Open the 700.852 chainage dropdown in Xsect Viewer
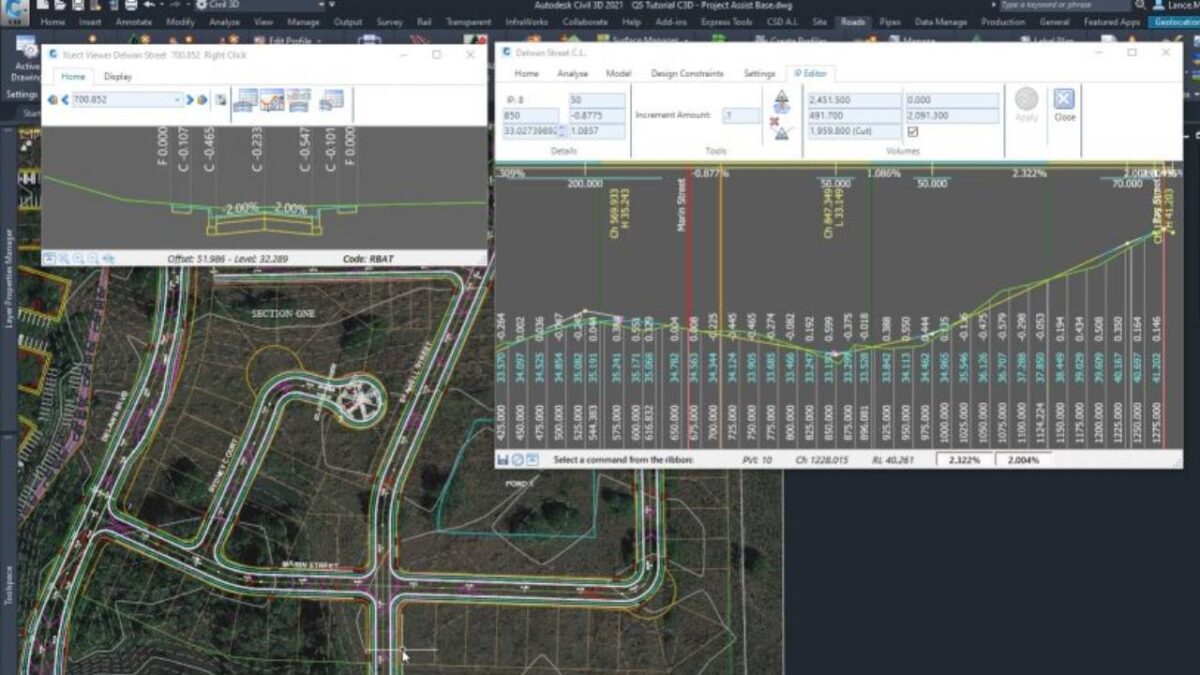 [177, 99]
